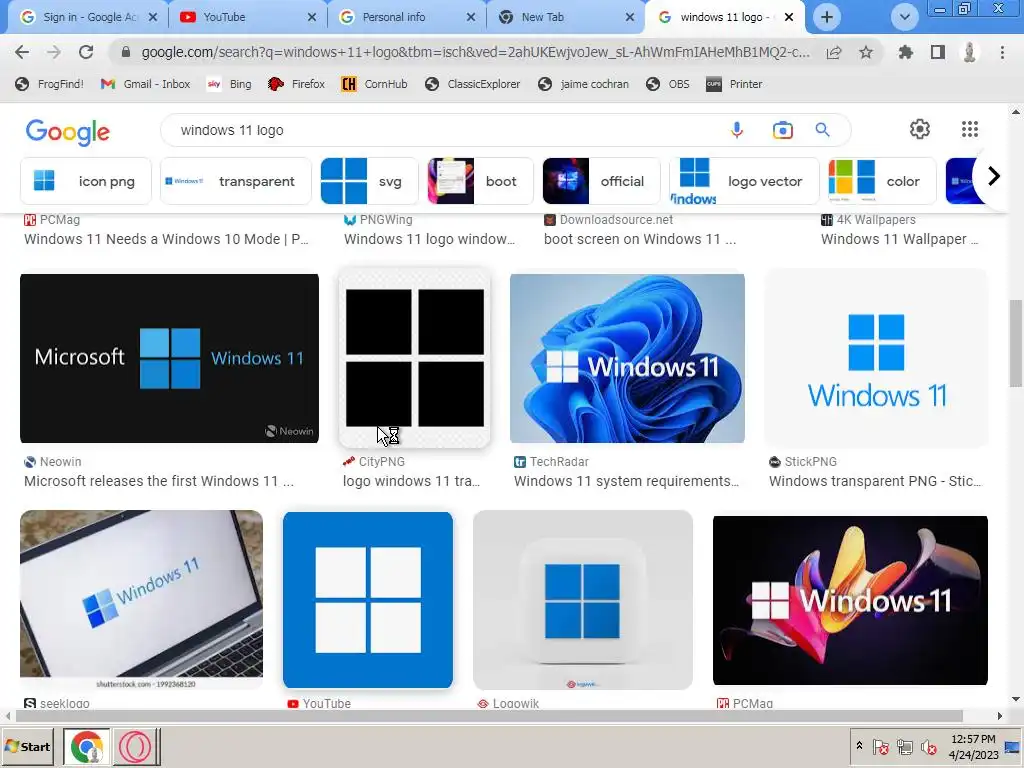Open the jaime cochran bookmark
1024x768 pixels.
[x=583, y=84]
